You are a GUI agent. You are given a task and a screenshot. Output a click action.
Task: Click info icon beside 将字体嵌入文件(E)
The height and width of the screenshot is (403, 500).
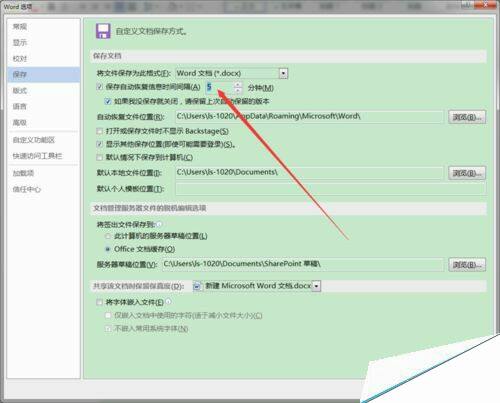click(x=168, y=302)
